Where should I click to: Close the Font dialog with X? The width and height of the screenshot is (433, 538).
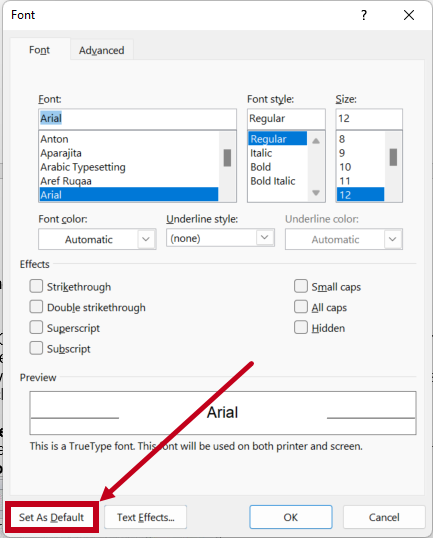[409, 15]
